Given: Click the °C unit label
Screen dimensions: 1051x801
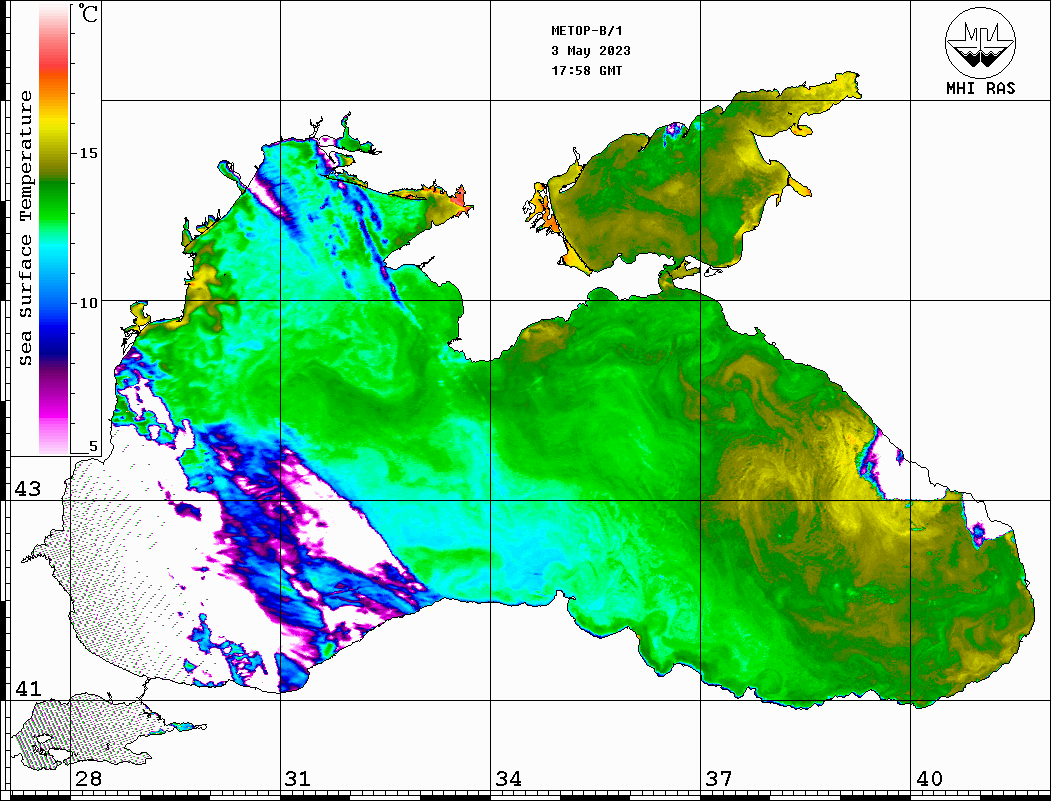Looking at the screenshot, I should (88, 13).
